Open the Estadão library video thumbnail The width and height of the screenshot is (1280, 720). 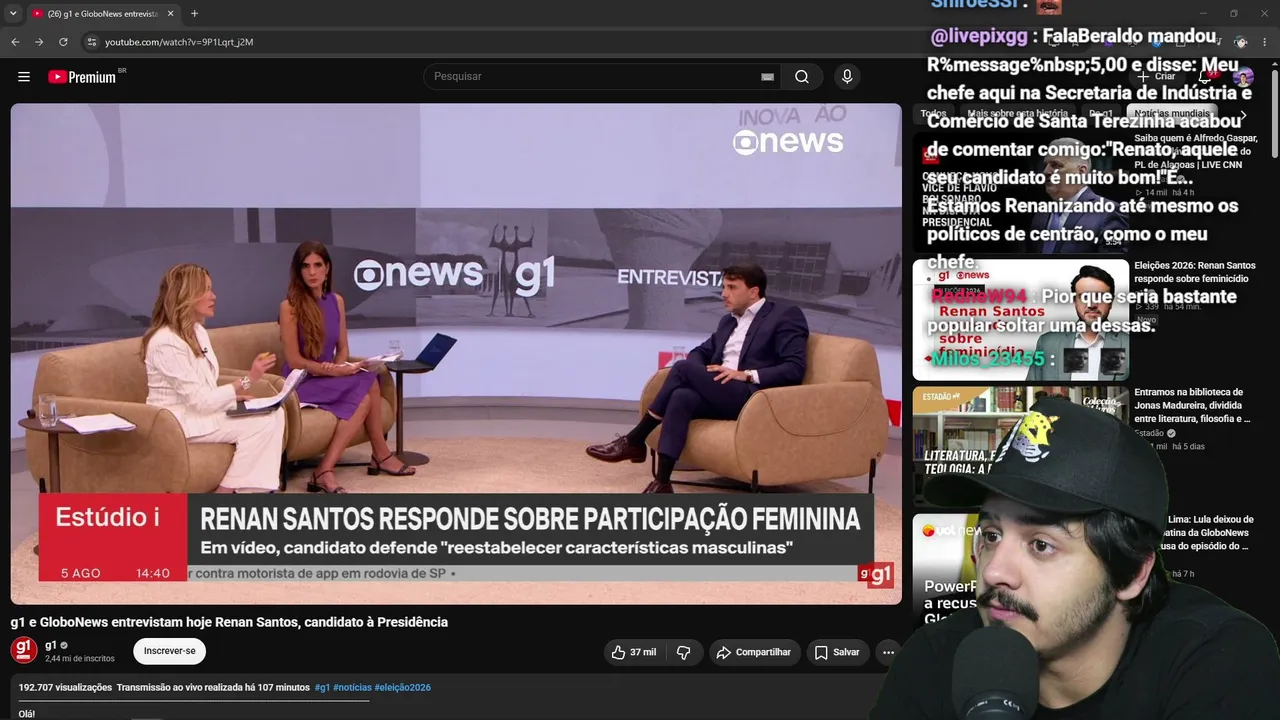coord(1021,447)
